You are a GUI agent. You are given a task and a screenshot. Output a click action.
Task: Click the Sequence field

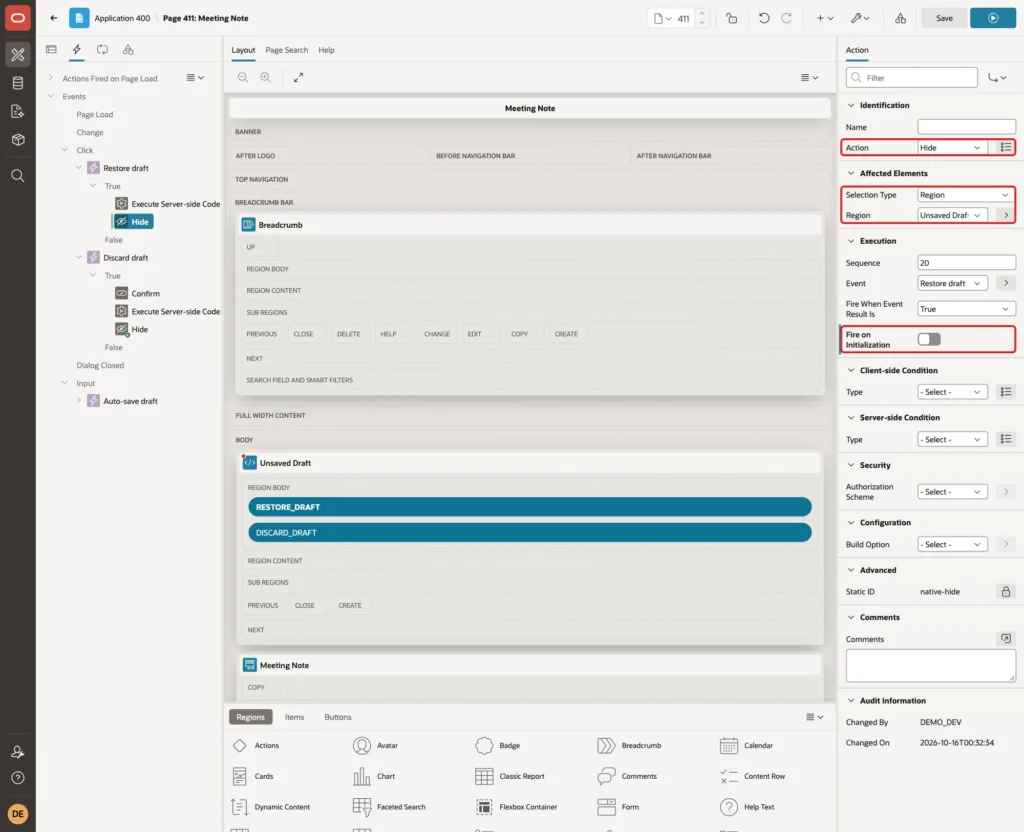[966, 263]
